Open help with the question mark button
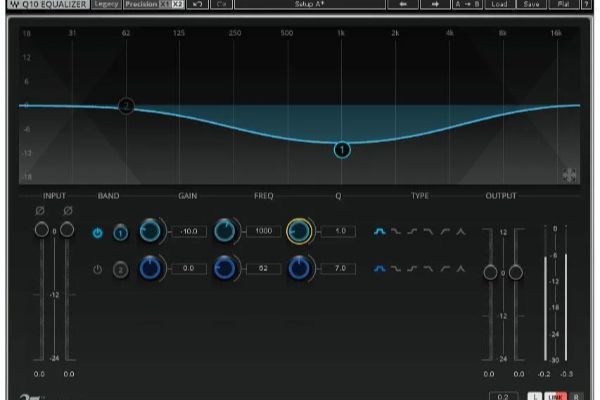The height and width of the screenshot is (400, 600). tap(586, 4)
